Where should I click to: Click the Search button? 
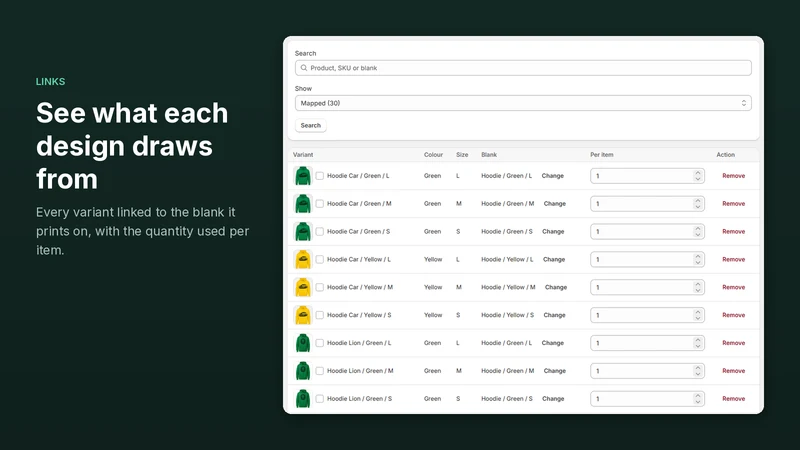point(311,126)
